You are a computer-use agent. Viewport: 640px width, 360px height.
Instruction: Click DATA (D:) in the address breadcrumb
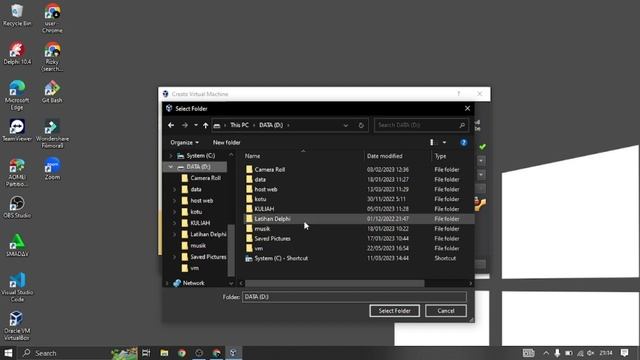pos(271,125)
